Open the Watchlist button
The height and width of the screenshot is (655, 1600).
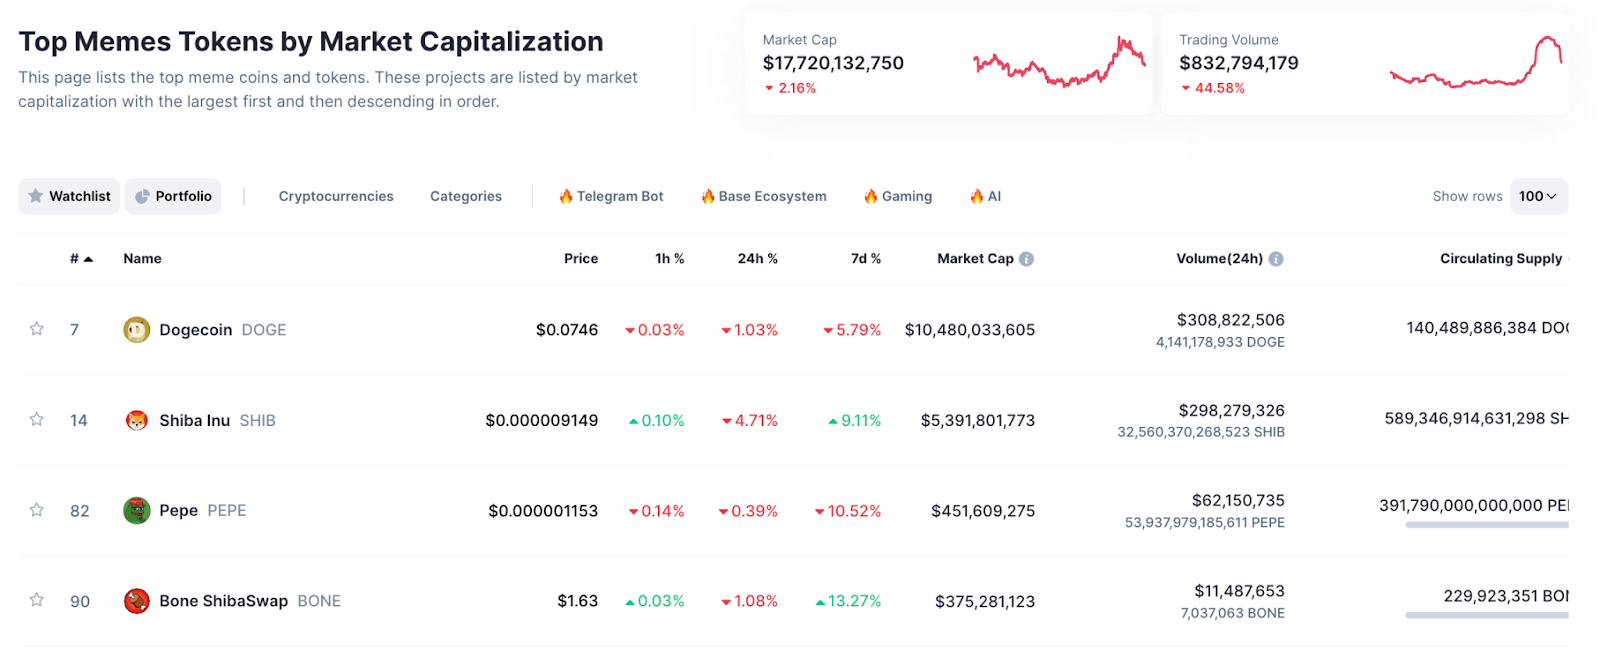point(69,196)
